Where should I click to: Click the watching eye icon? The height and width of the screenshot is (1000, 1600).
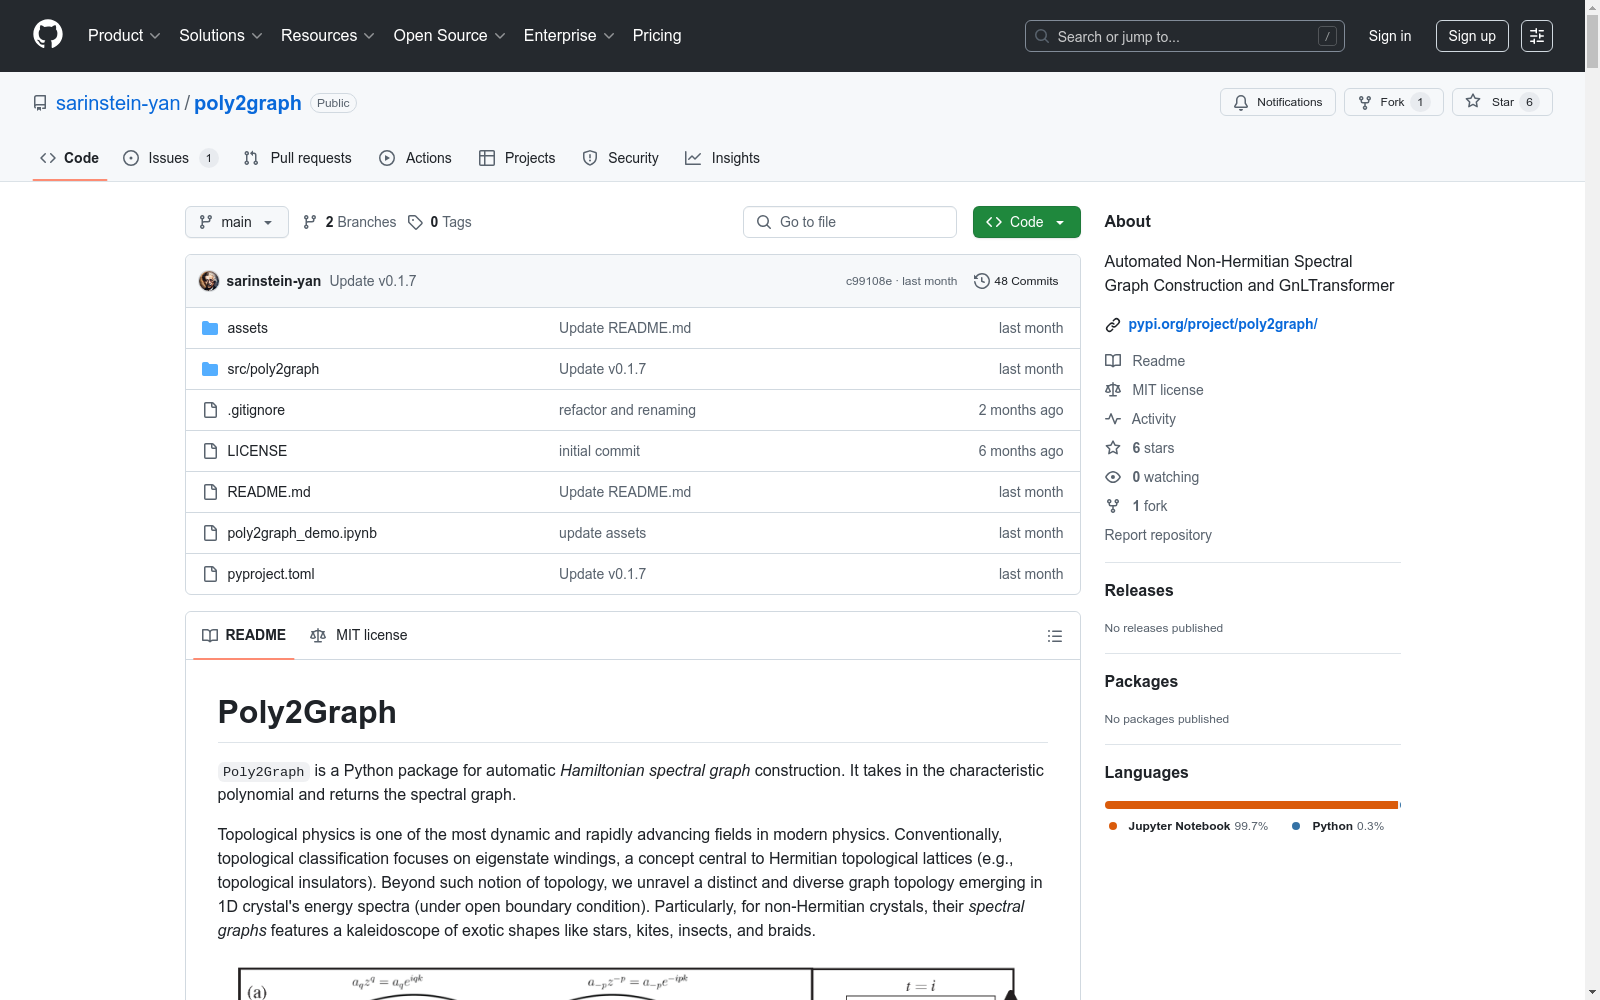(x=1113, y=477)
